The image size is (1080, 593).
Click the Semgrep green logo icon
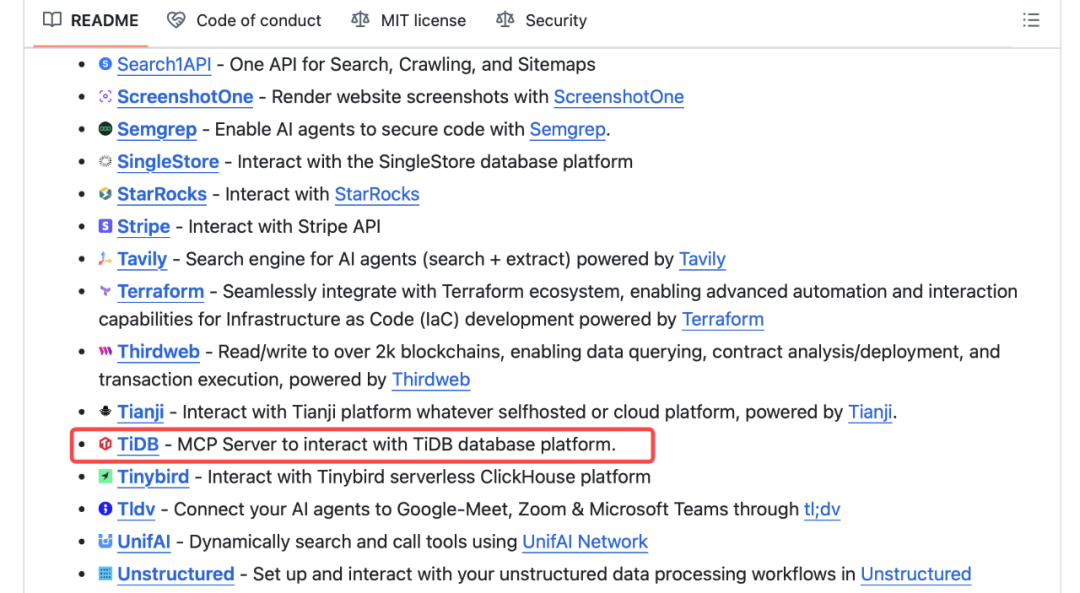[105, 129]
